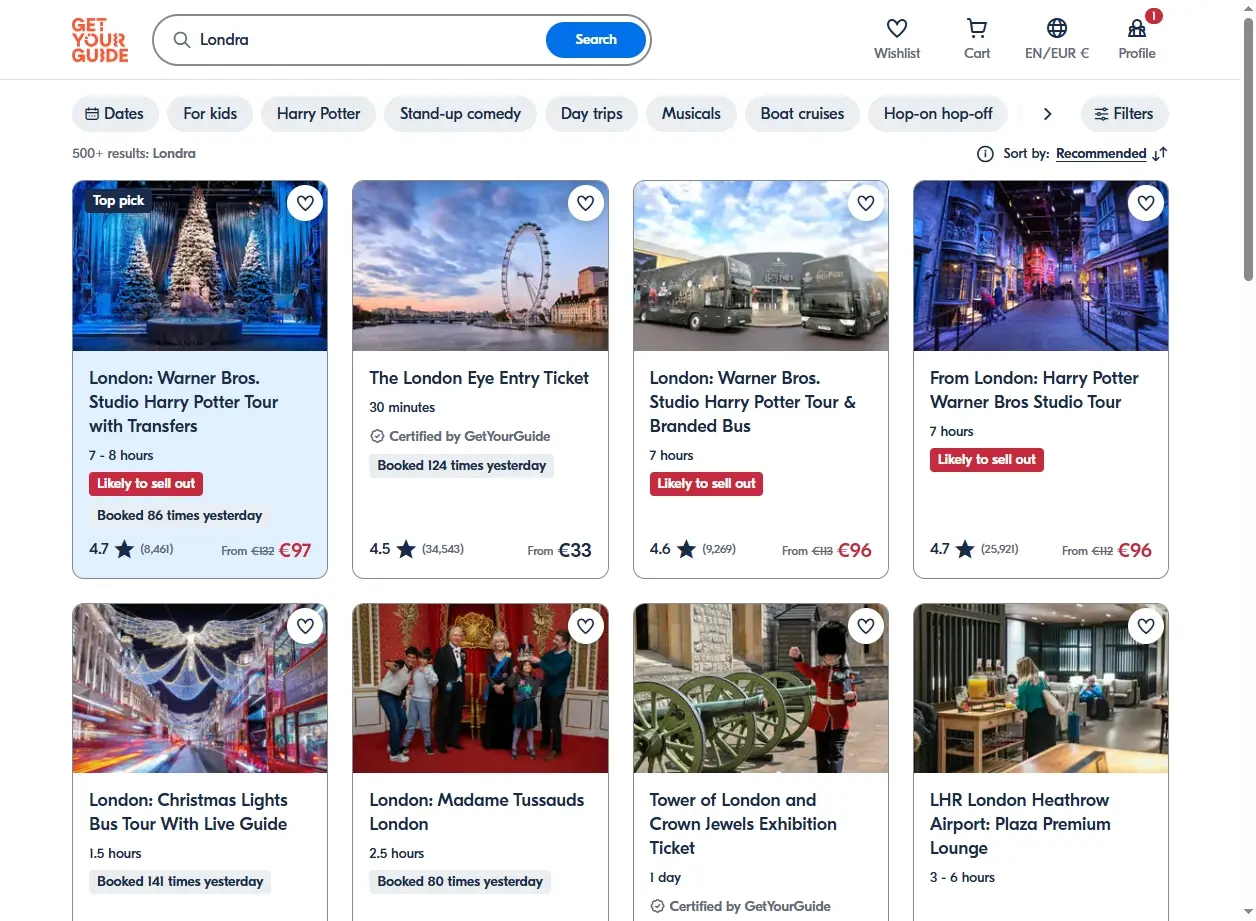Select the Harry Potter filter chip
Viewport: 1256px width, 921px height.
(318, 114)
